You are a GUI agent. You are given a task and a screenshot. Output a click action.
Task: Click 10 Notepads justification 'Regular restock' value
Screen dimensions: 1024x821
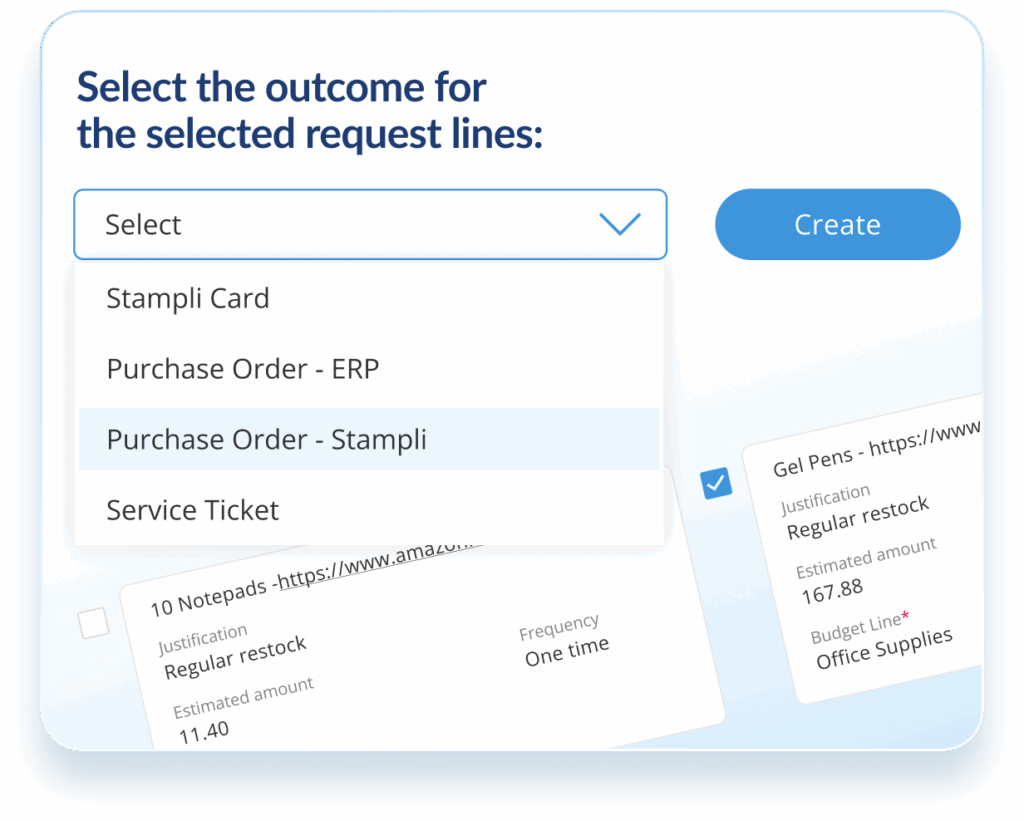click(235, 657)
